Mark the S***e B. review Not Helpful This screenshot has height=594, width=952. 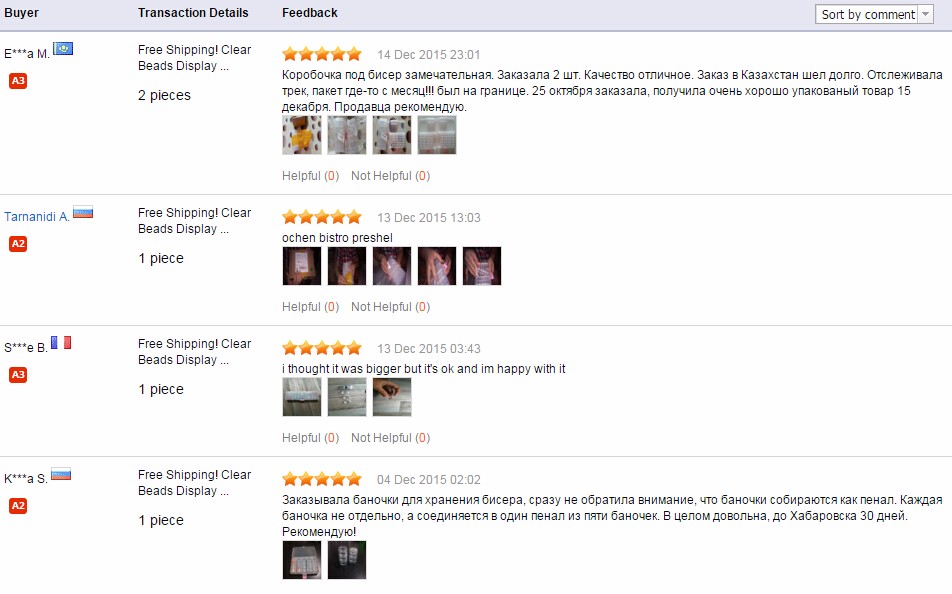pos(390,438)
